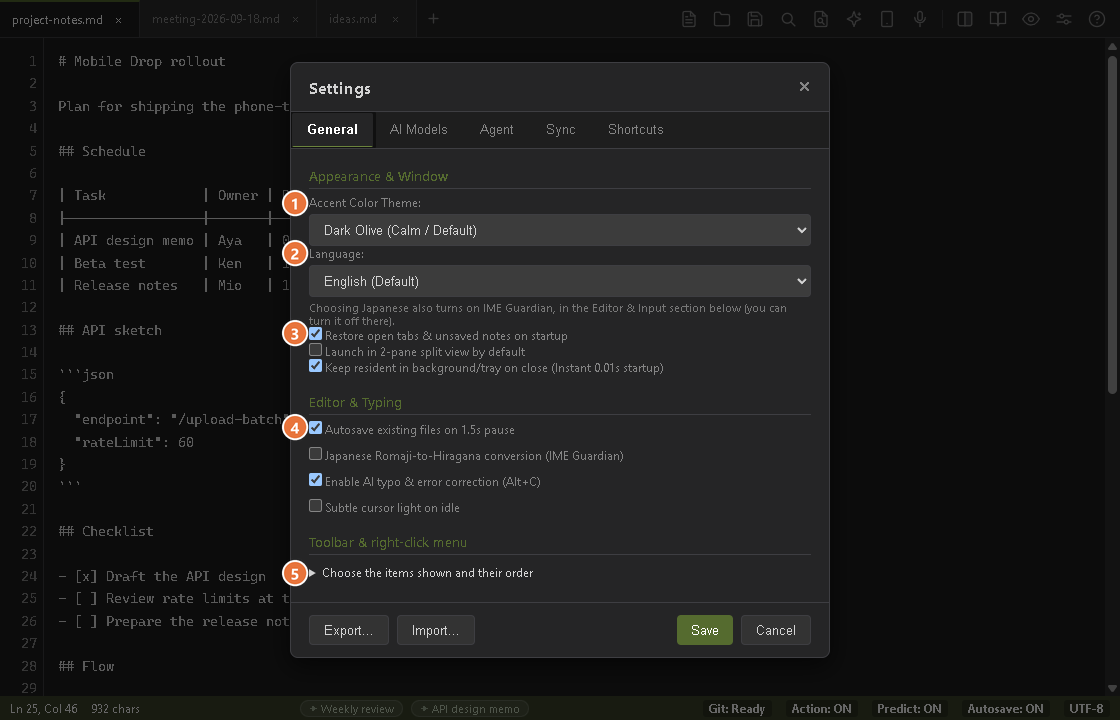This screenshot has width=1120, height=720.
Task: Click the new document icon in toolbar
Action: coord(689,19)
